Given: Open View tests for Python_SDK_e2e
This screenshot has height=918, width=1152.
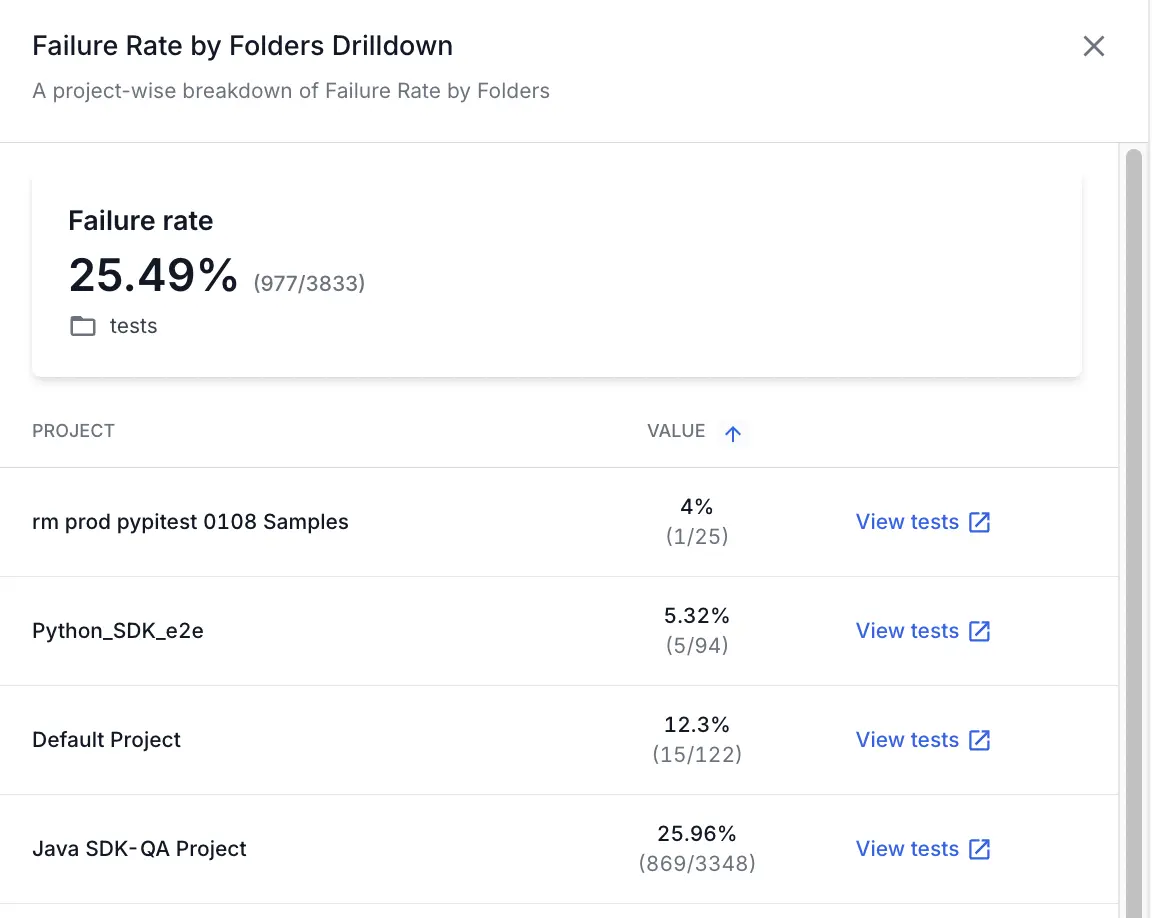Looking at the screenshot, I should pyautogui.click(x=907, y=631).
